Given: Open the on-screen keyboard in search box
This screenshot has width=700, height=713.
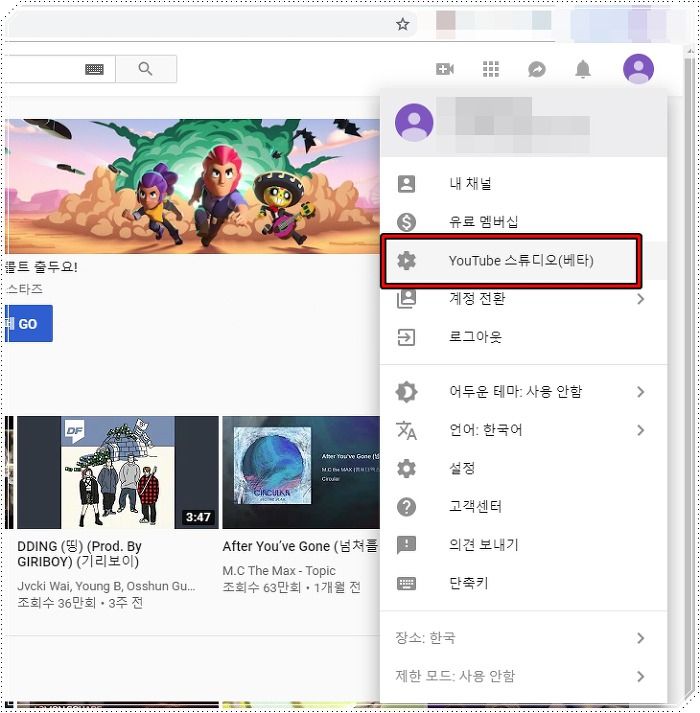Looking at the screenshot, I should (94, 69).
